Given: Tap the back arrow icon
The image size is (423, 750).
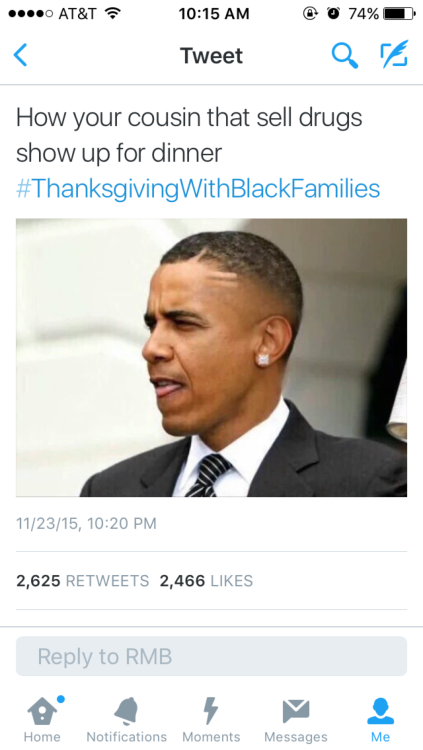Looking at the screenshot, I should pos(21,55).
